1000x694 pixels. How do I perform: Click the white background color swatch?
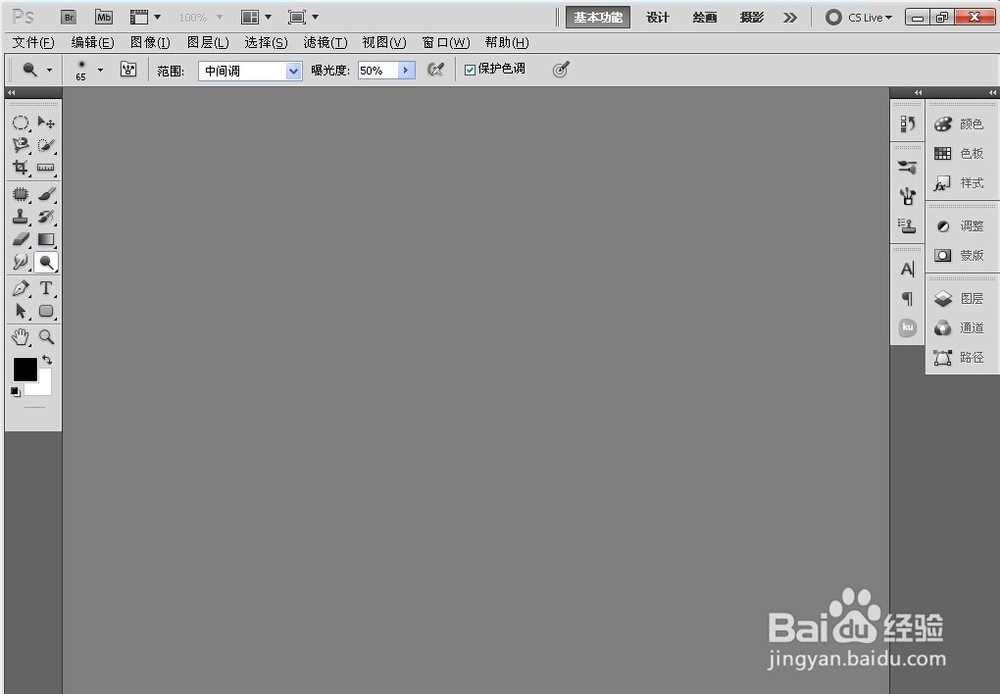coord(43,387)
